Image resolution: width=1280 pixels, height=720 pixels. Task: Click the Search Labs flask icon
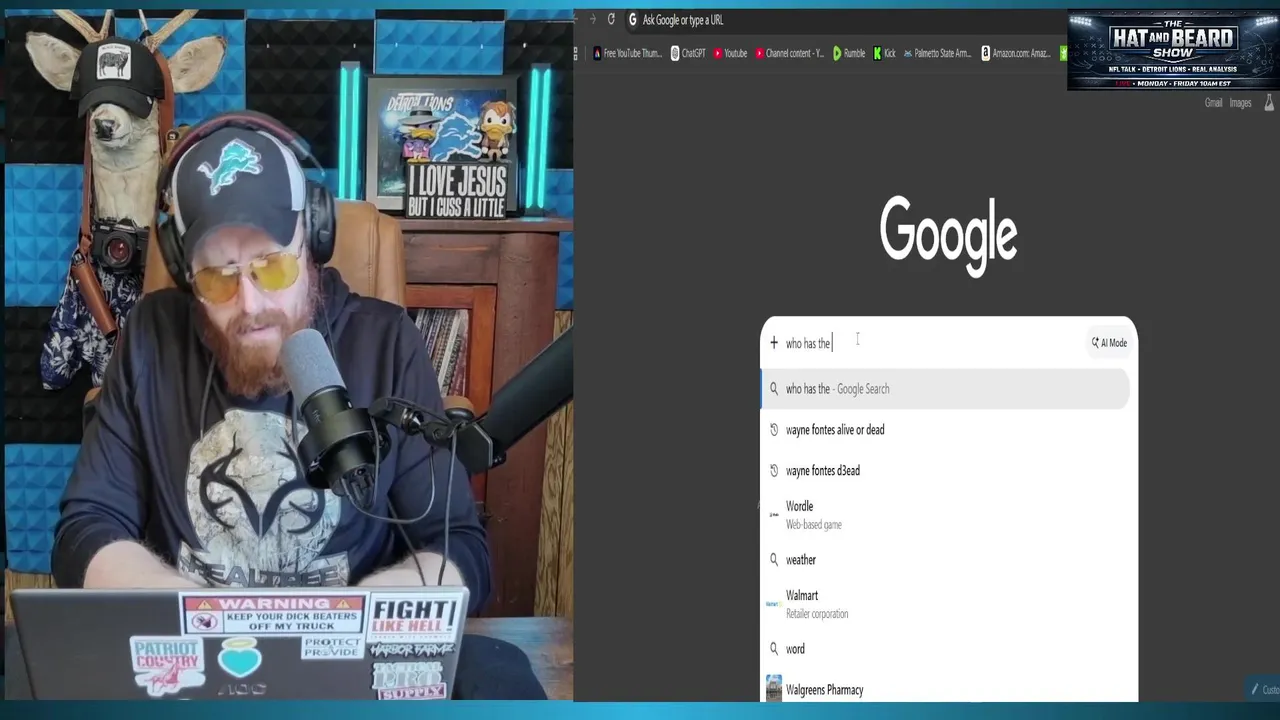1269,102
